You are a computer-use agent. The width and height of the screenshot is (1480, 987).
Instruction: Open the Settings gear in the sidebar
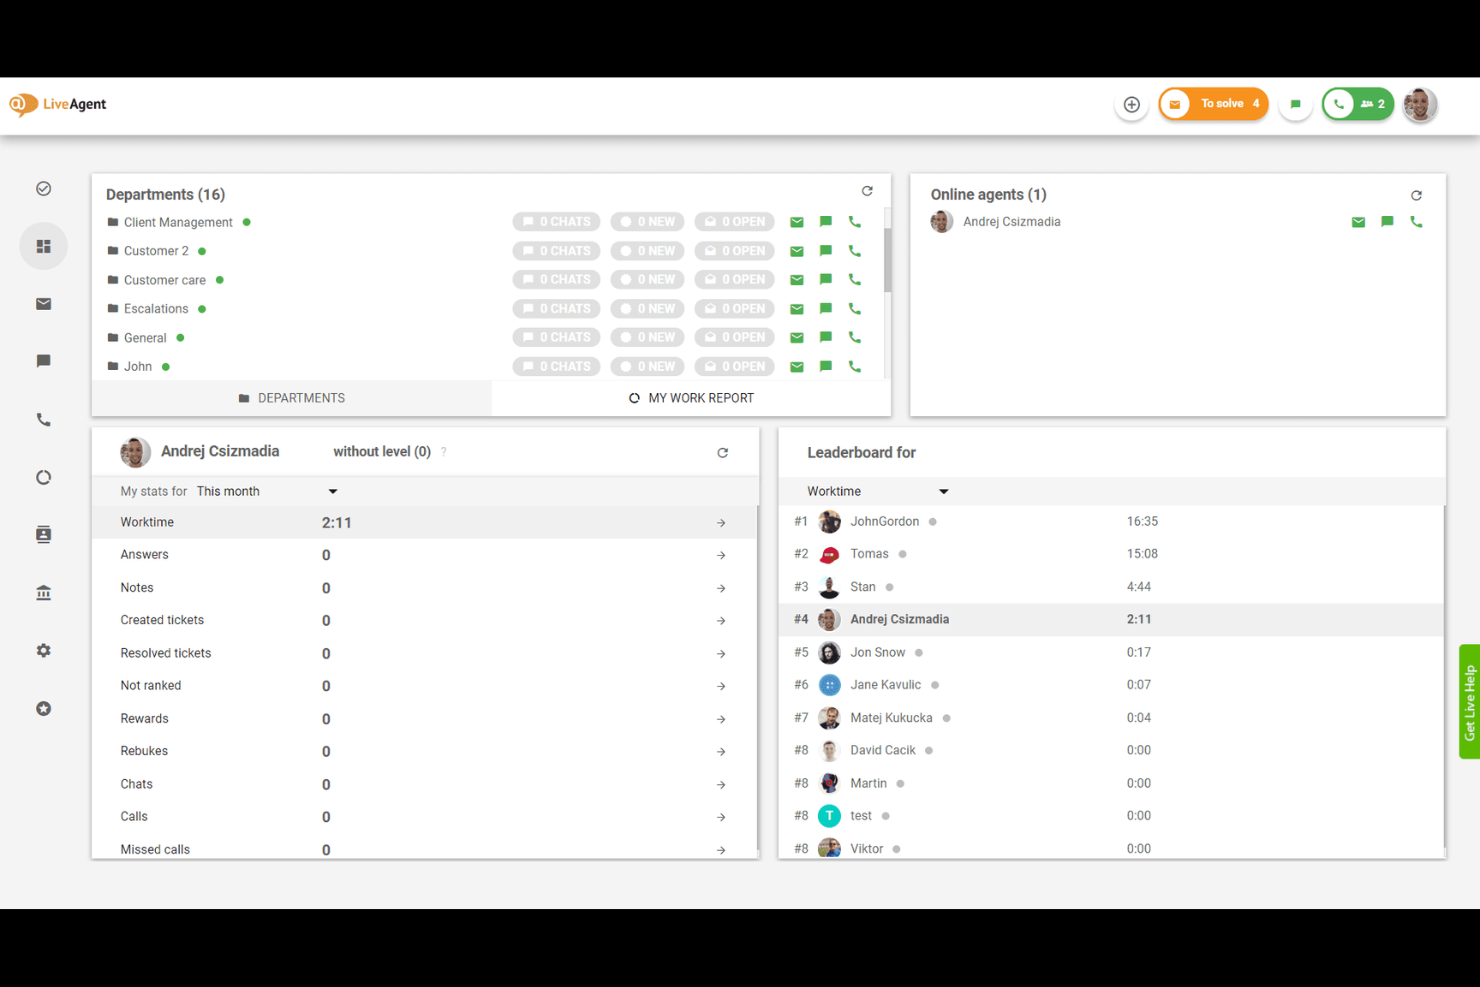pyautogui.click(x=43, y=650)
